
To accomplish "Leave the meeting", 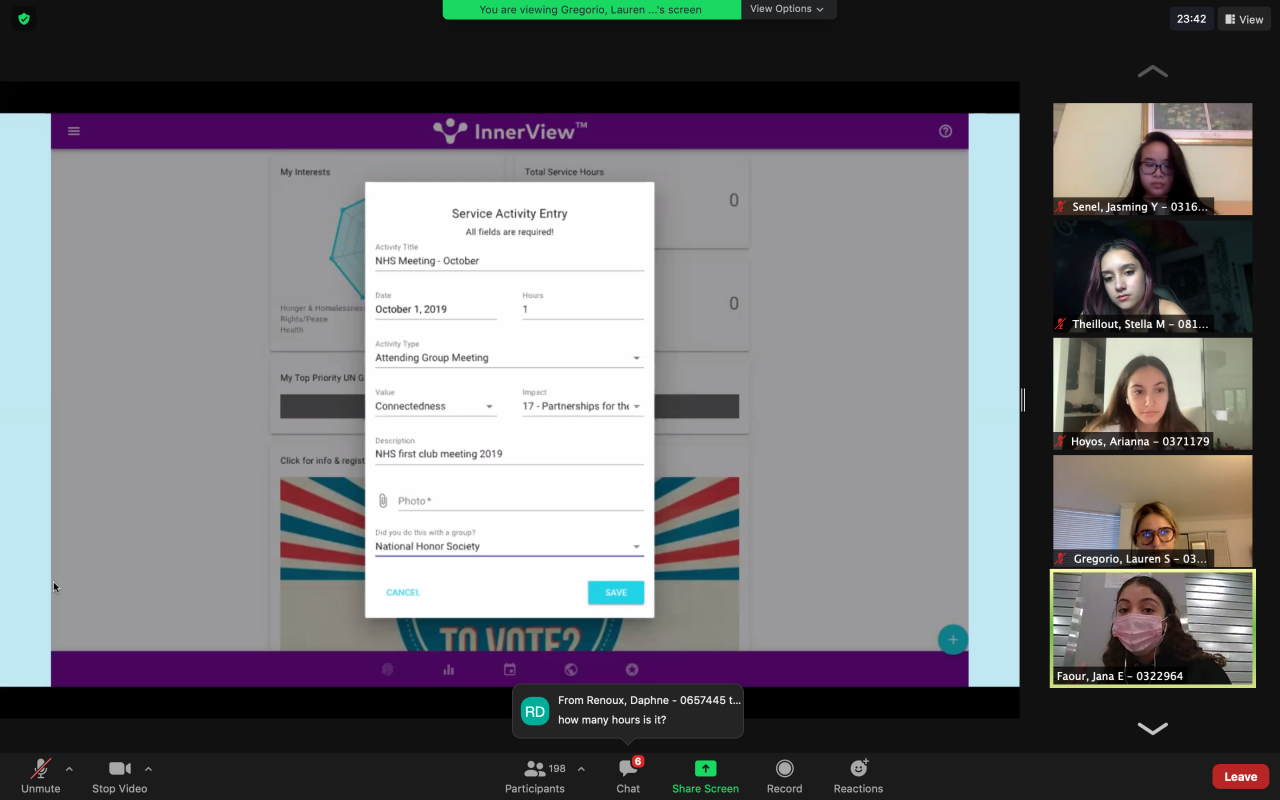I will [x=1241, y=777].
